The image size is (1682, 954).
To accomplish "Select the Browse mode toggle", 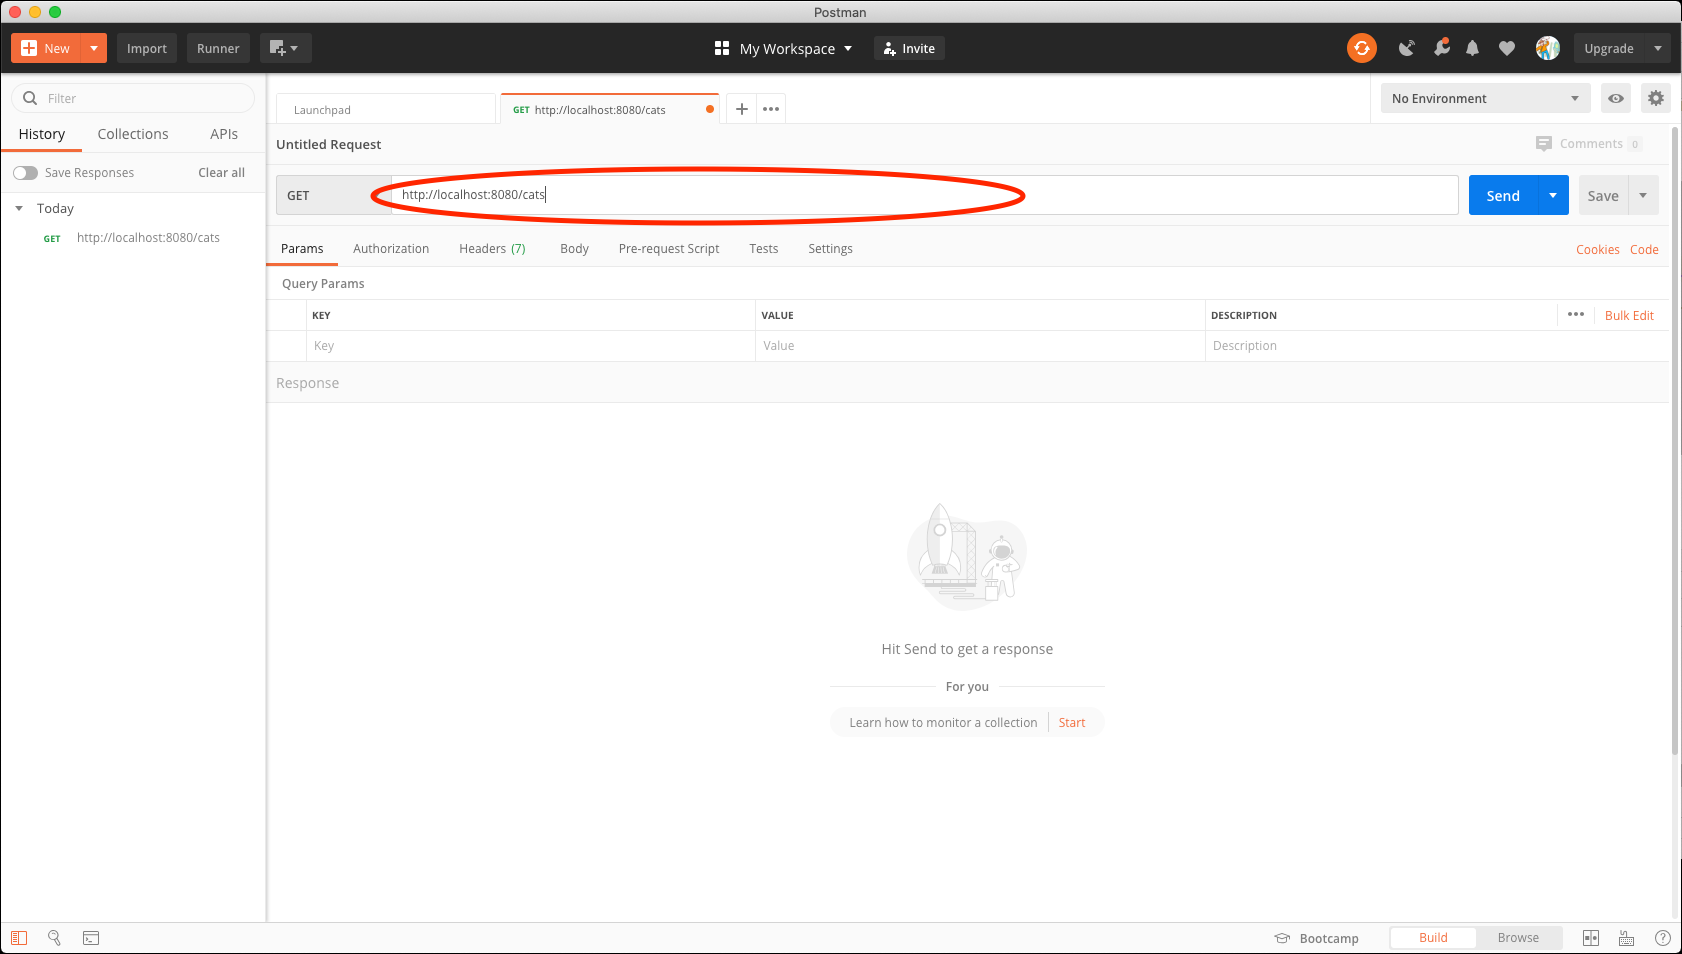I will (1518, 938).
